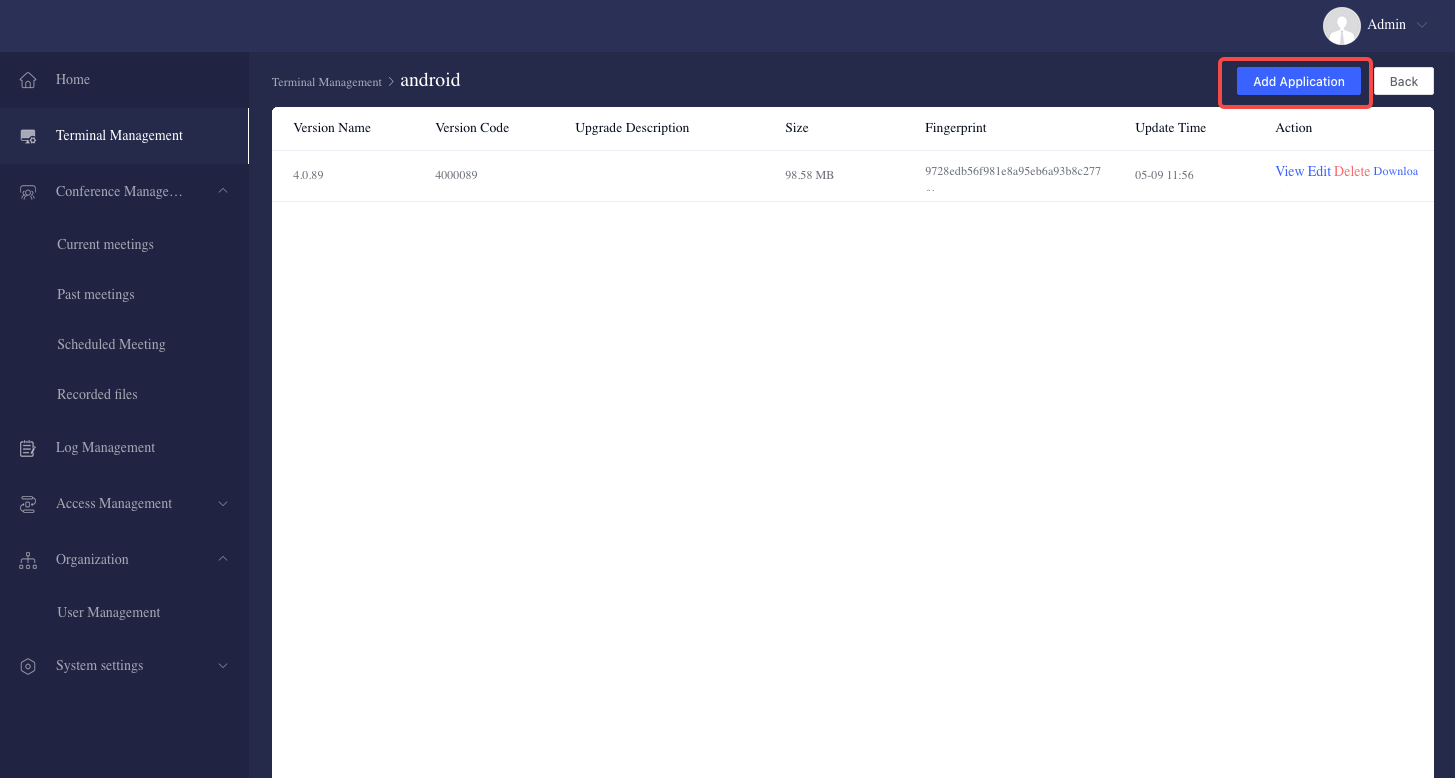Click the Log Management notebook icon
Image resolution: width=1455 pixels, height=778 pixels.
[x=28, y=447]
